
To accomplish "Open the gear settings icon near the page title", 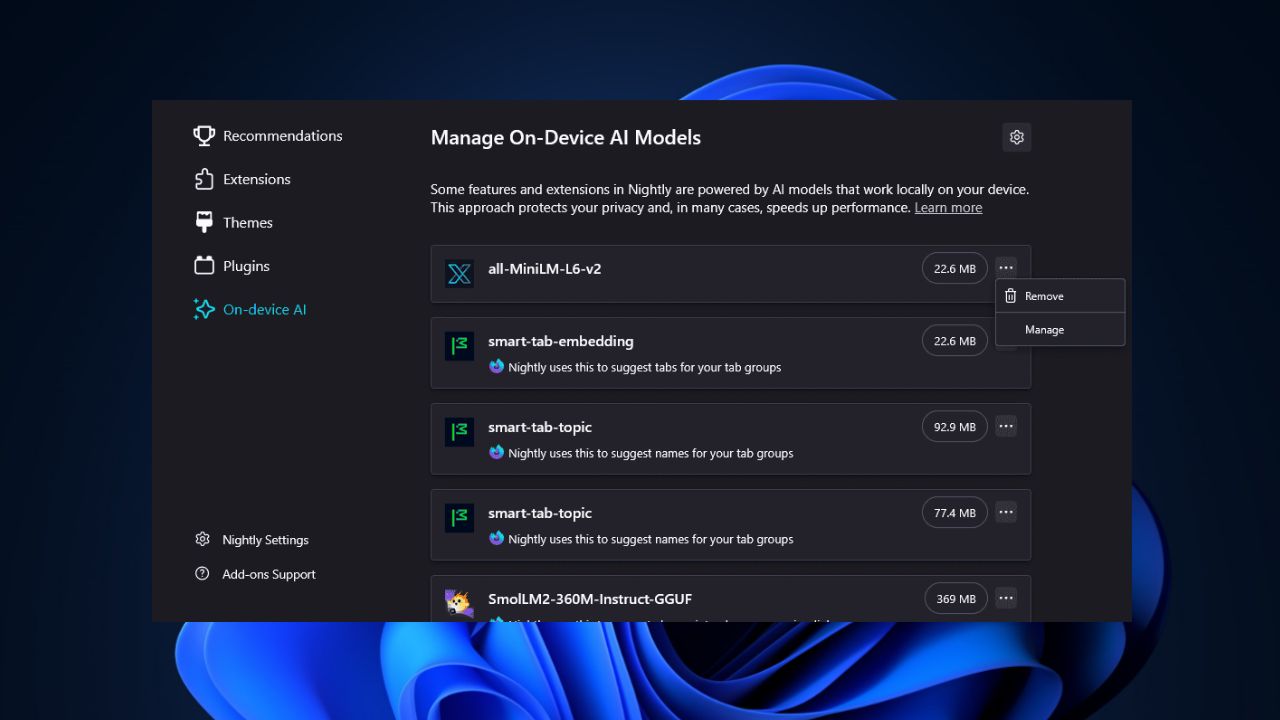I will pos(1017,137).
